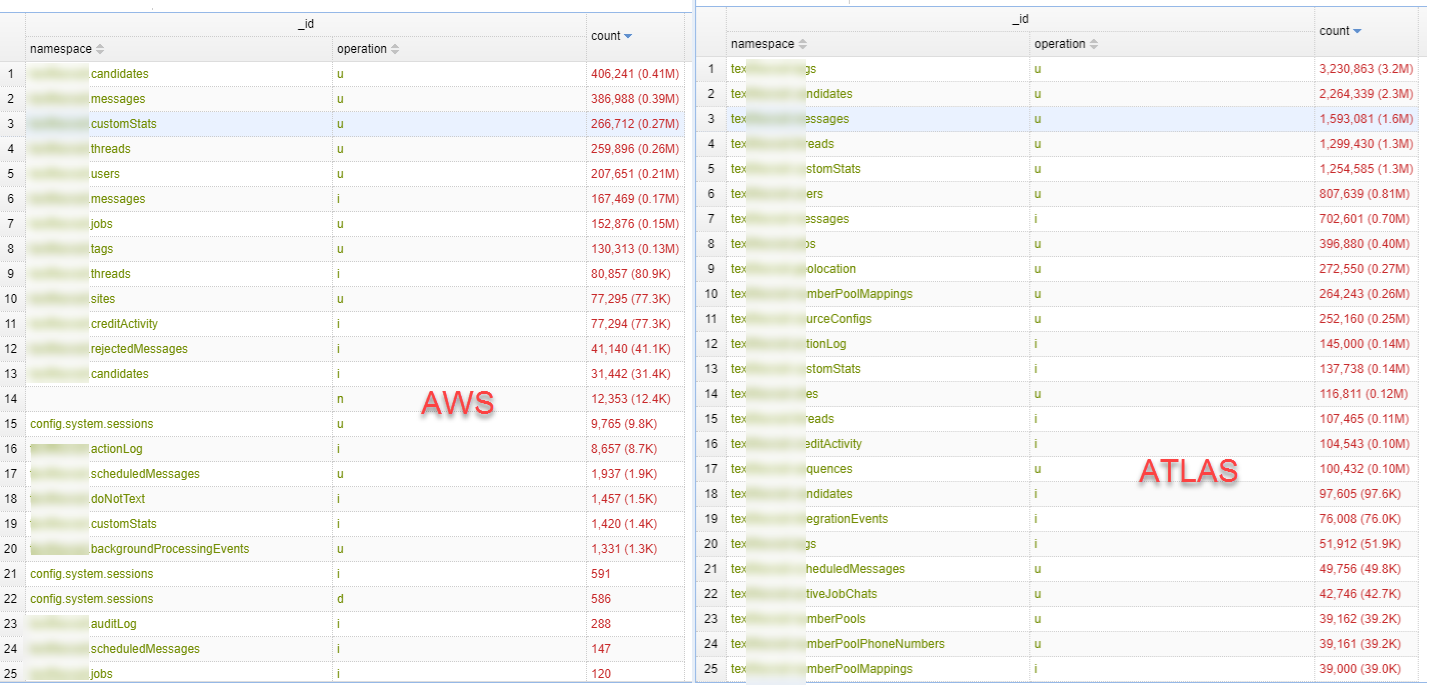Screen dimensions: 1429x685
Task: Toggle sort order on the AWS operation column
Action: coord(360,48)
